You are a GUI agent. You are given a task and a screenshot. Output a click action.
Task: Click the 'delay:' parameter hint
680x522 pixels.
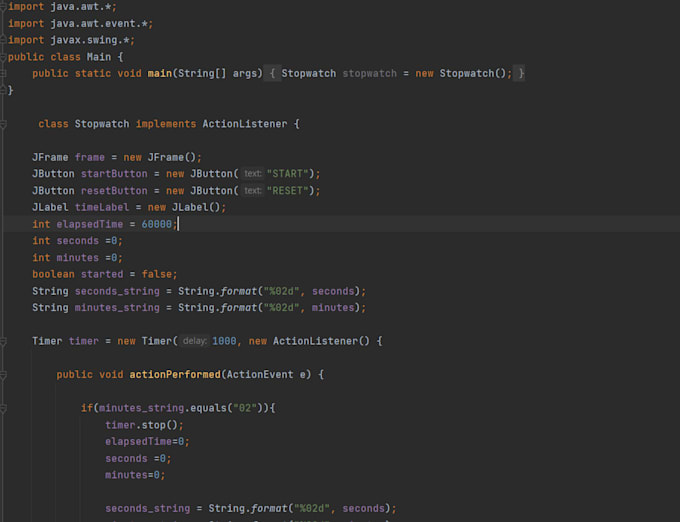[x=194, y=341]
